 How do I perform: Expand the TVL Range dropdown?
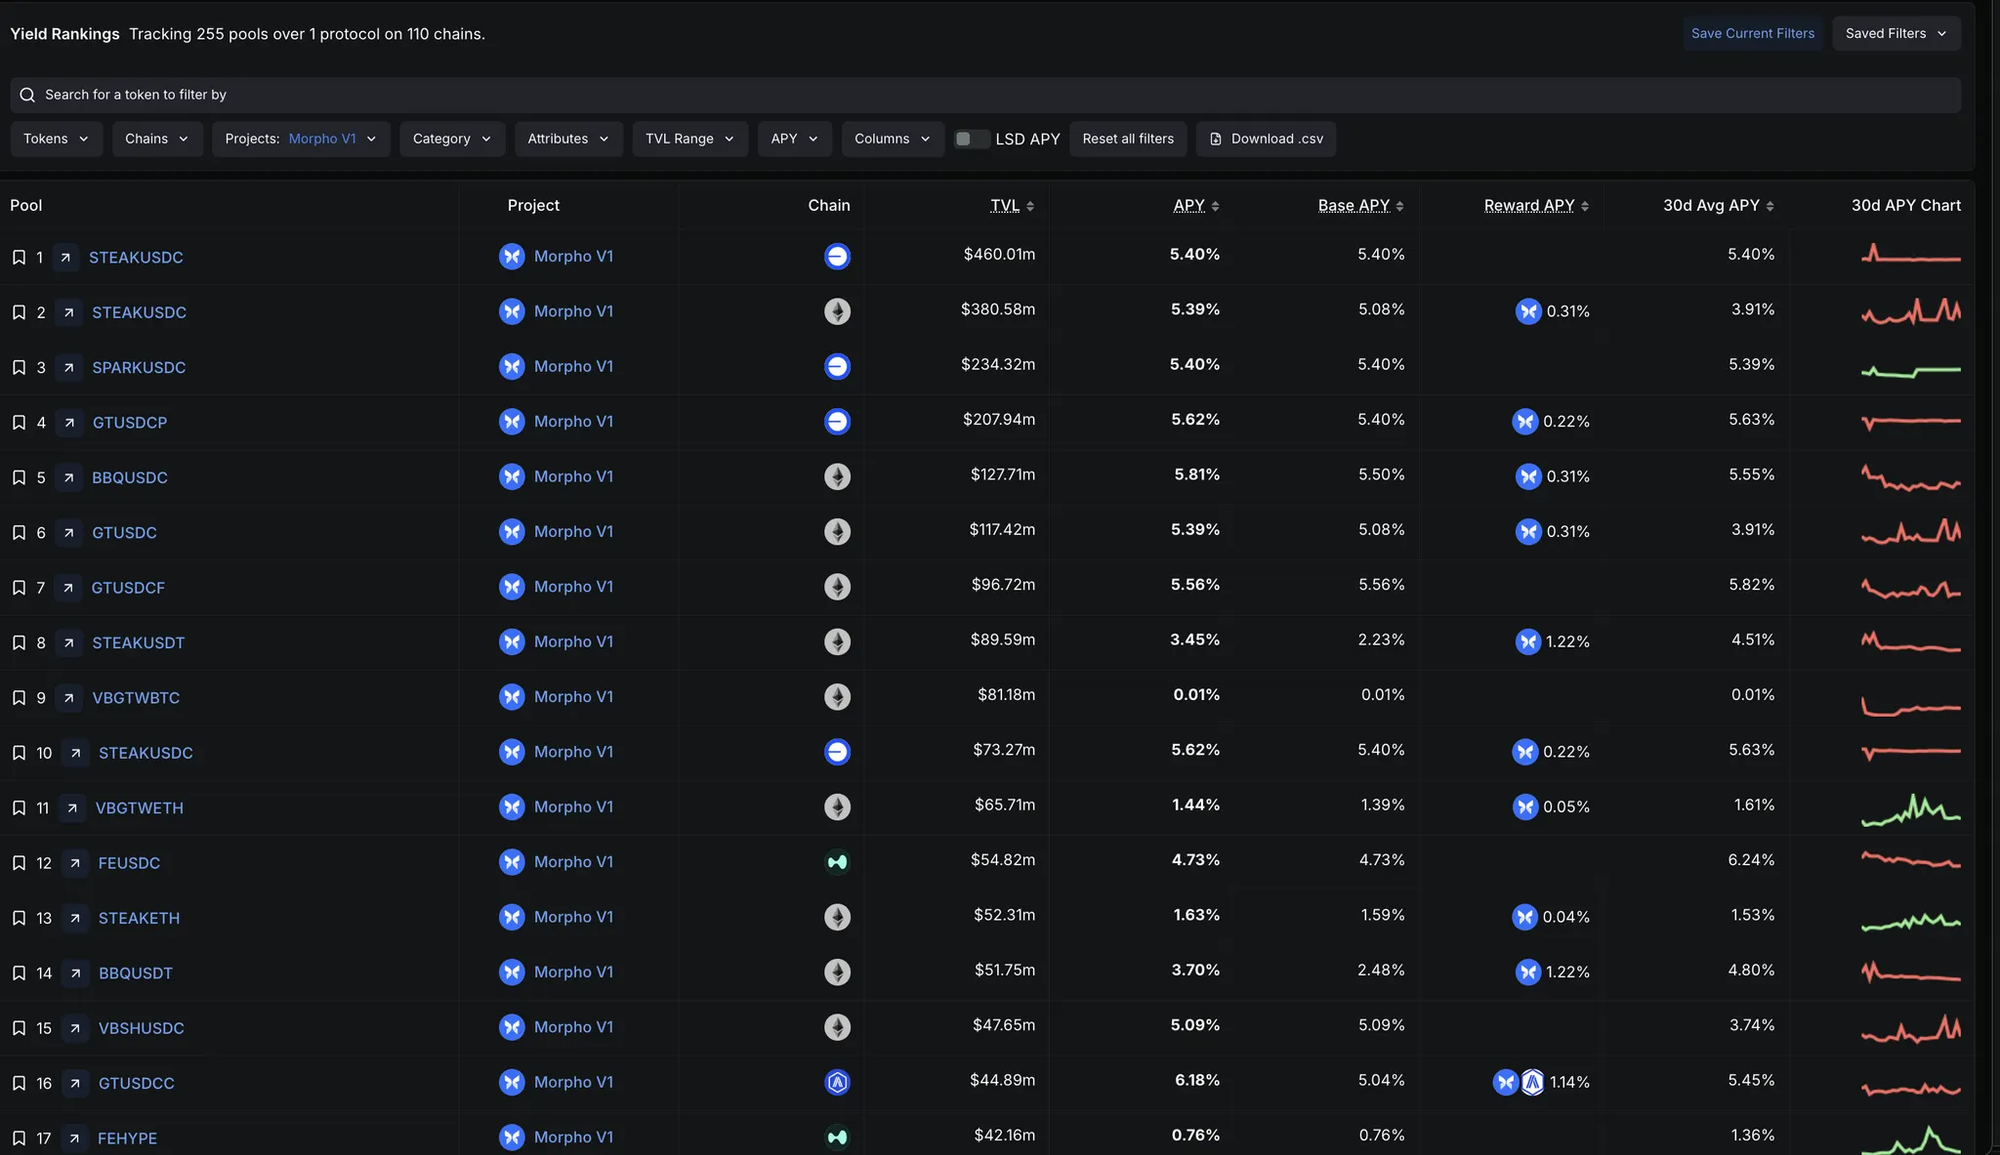[689, 139]
